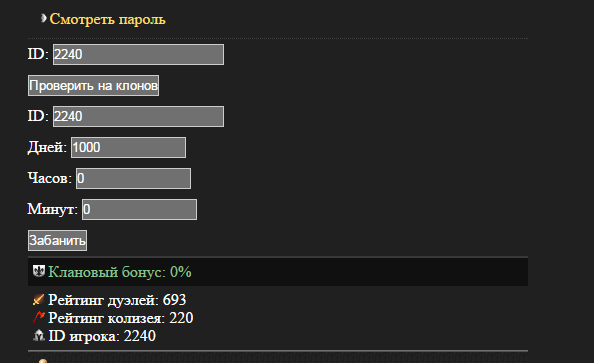Open the Смотреть пароль link
This screenshot has height=363, width=594.
[x=108, y=19]
